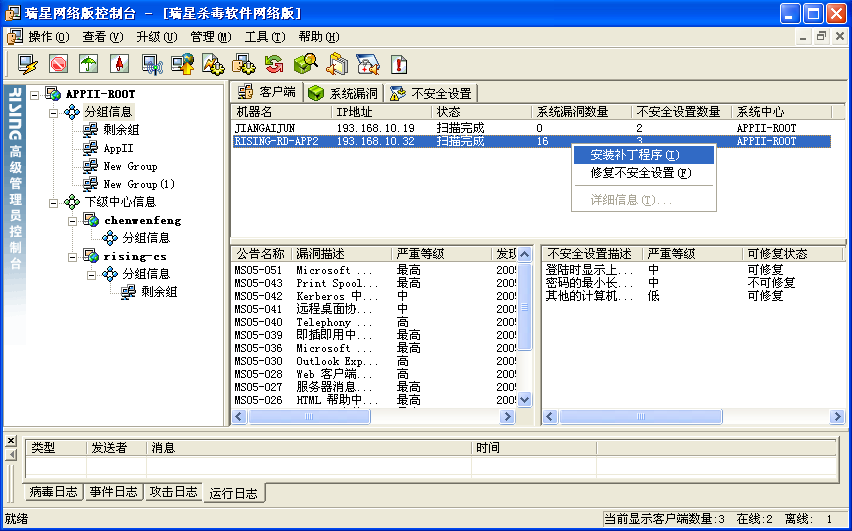Close the log panel with X button
The image size is (852, 531).
pos(11,441)
